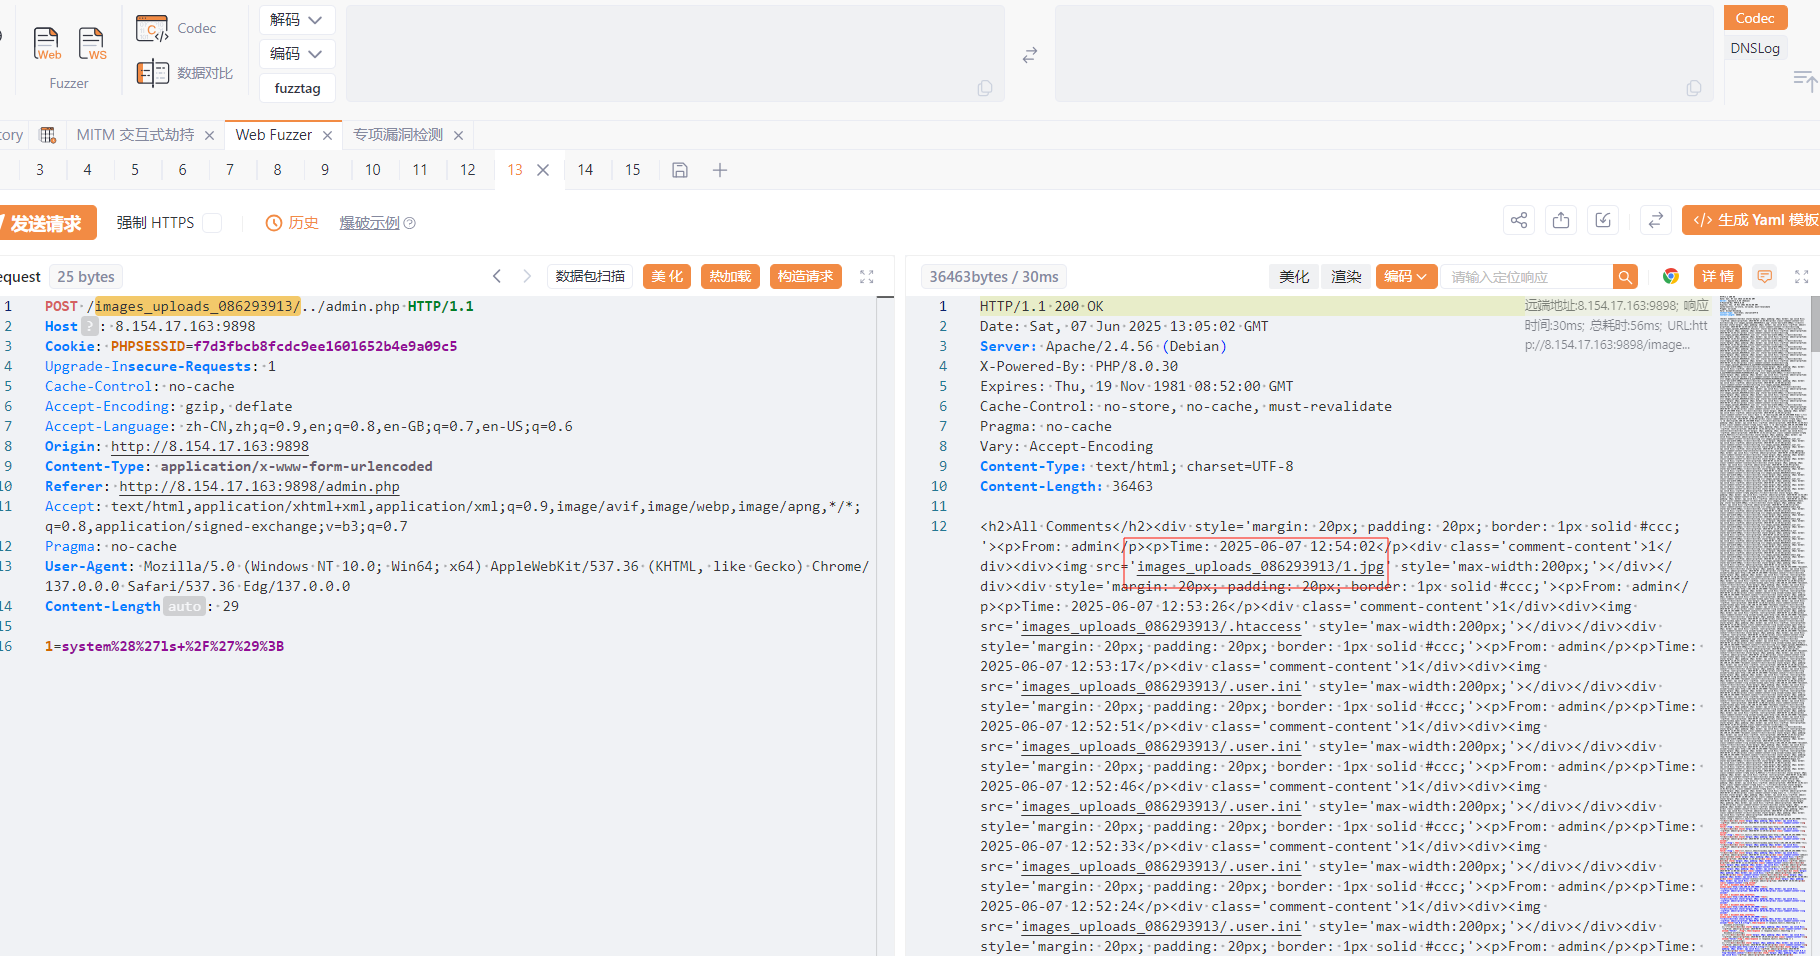The width and height of the screenshot is (1820, 956).
Task: Click 生成 Yaml 模板 button
Action: point(1752,220)
